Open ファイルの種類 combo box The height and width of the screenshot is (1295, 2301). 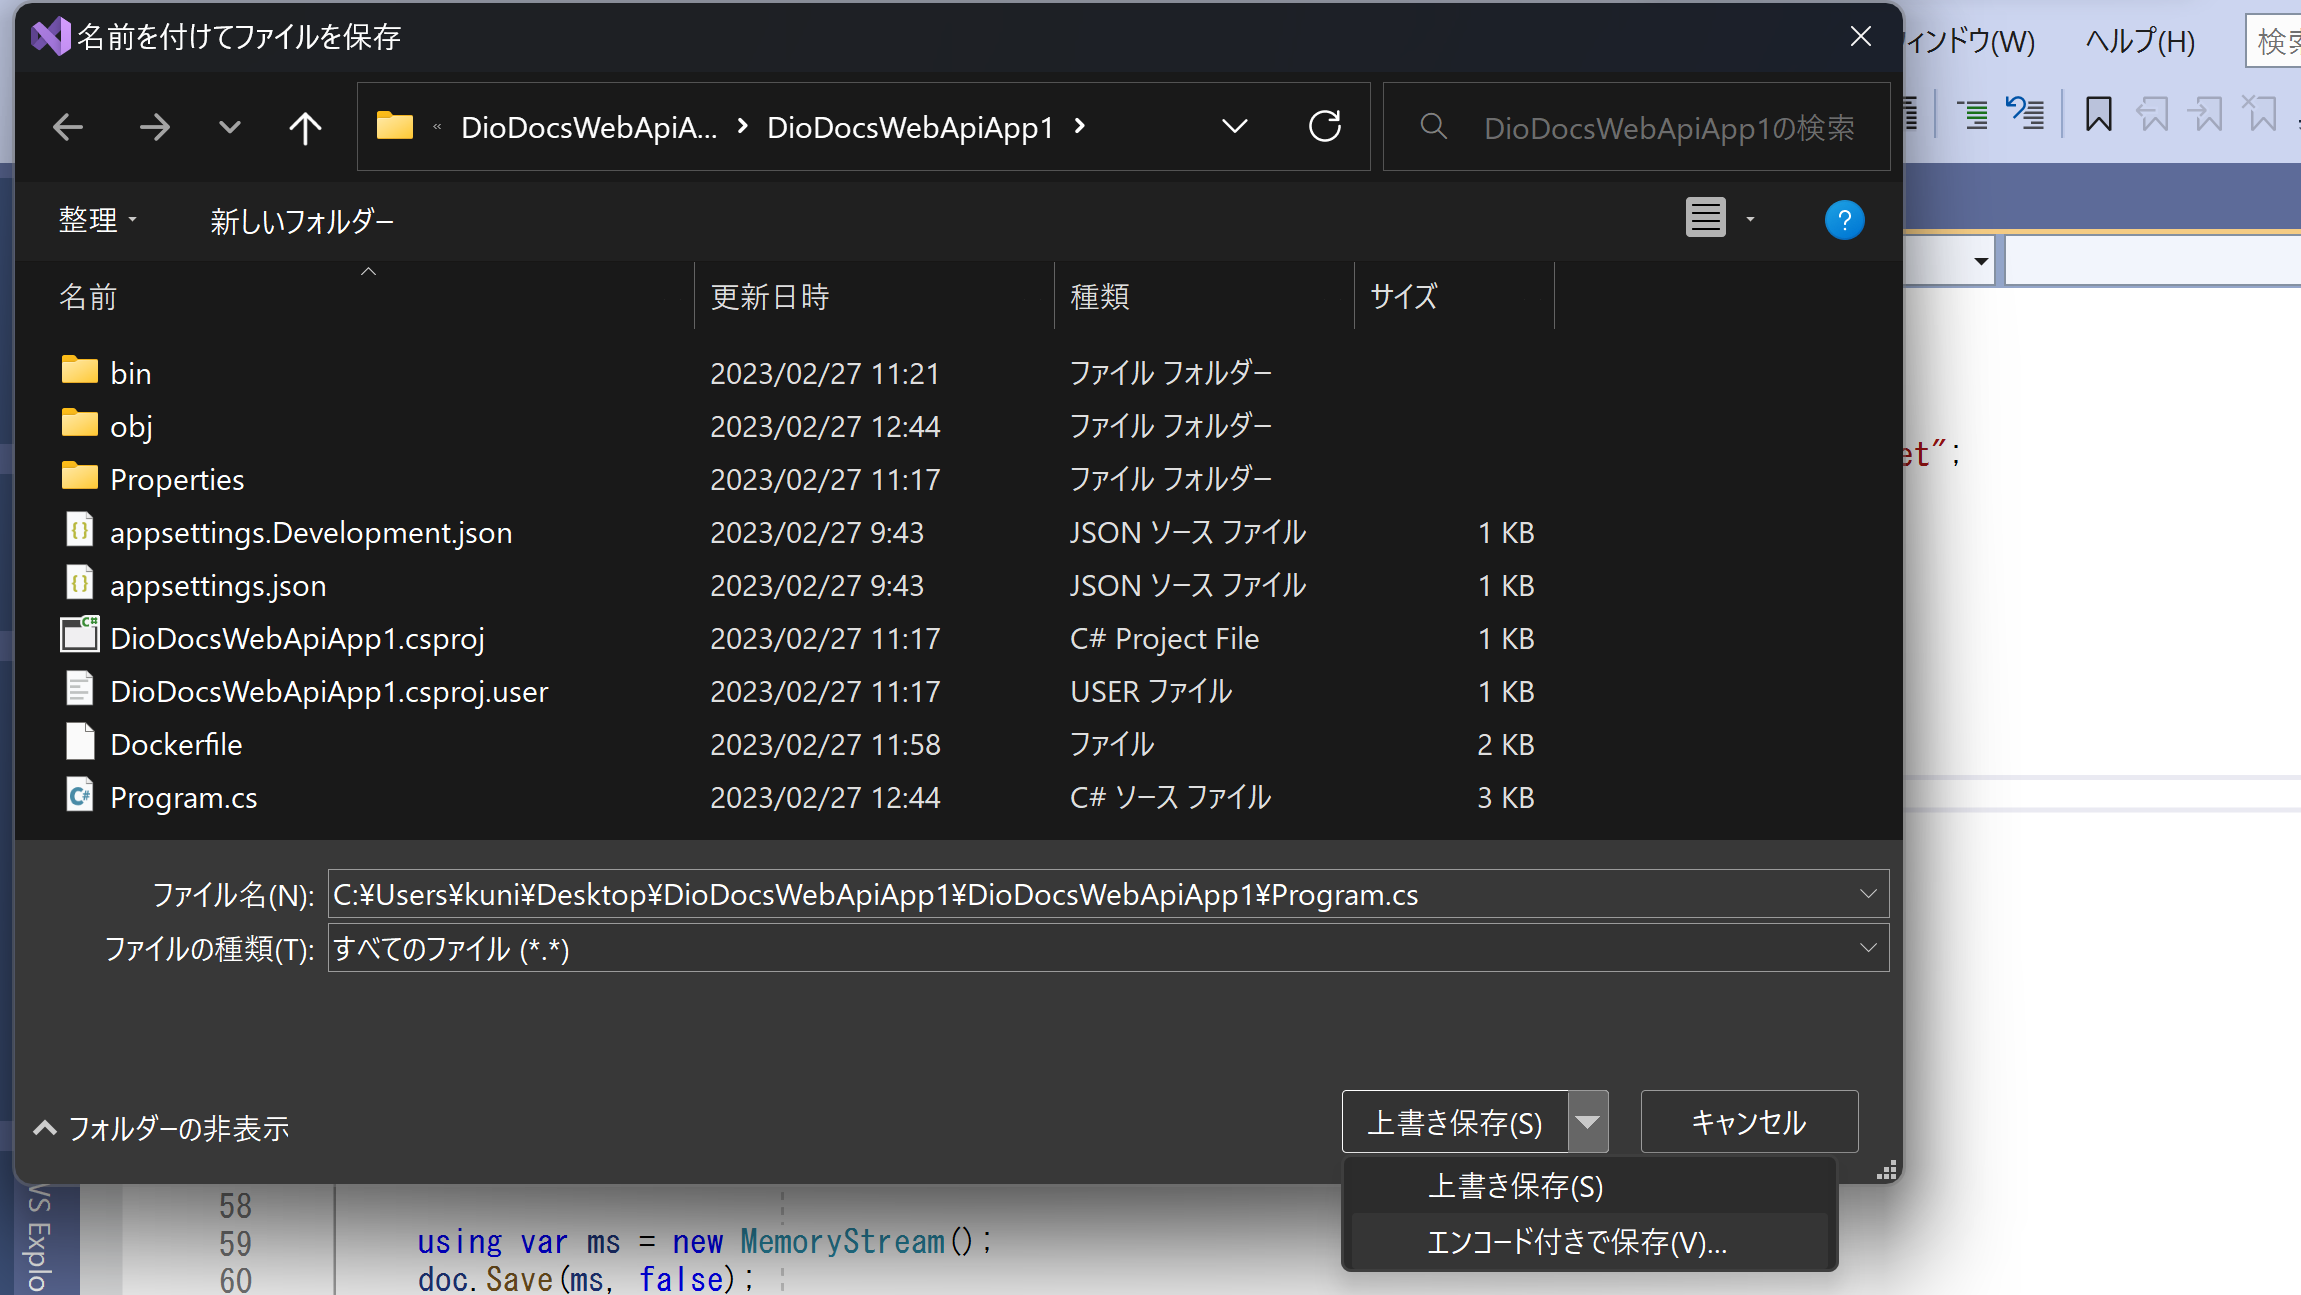(1108, 948)
